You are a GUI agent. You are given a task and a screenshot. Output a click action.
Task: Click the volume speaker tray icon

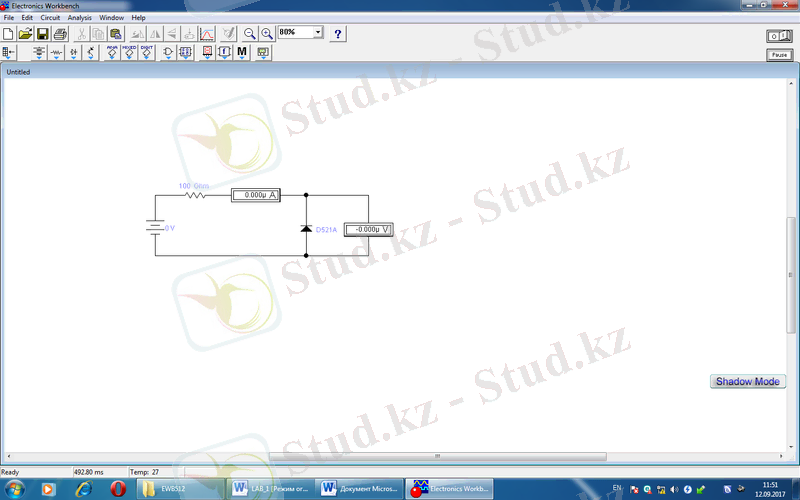point(674,489)
